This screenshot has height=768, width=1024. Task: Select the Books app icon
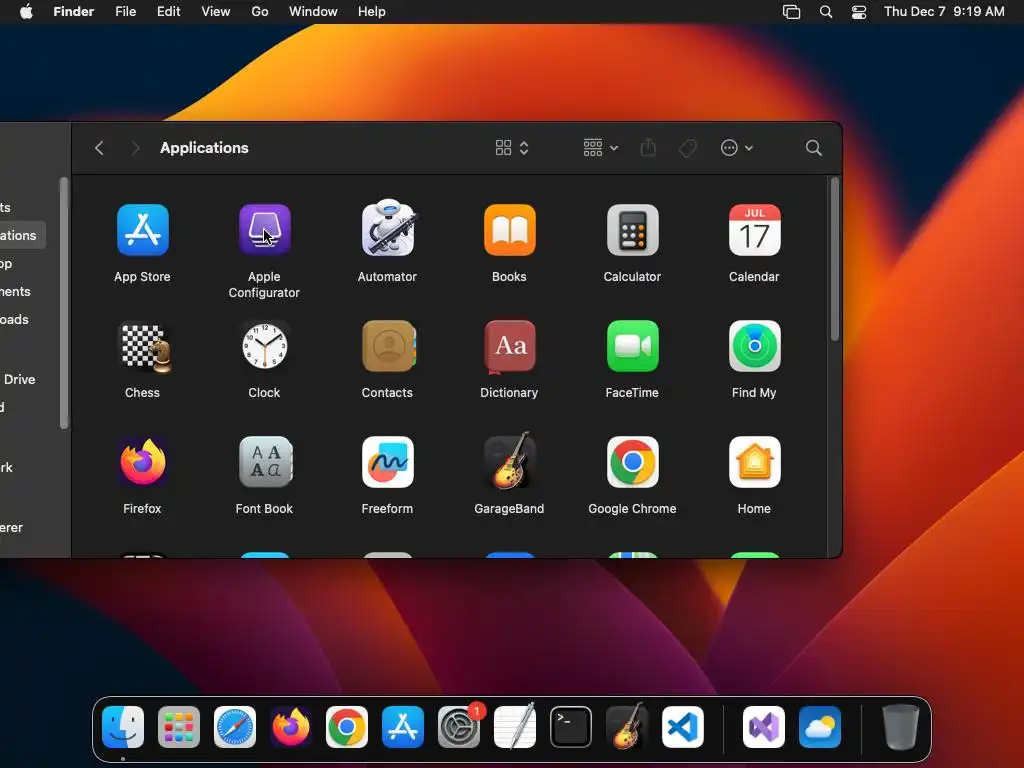coord(509,230)
